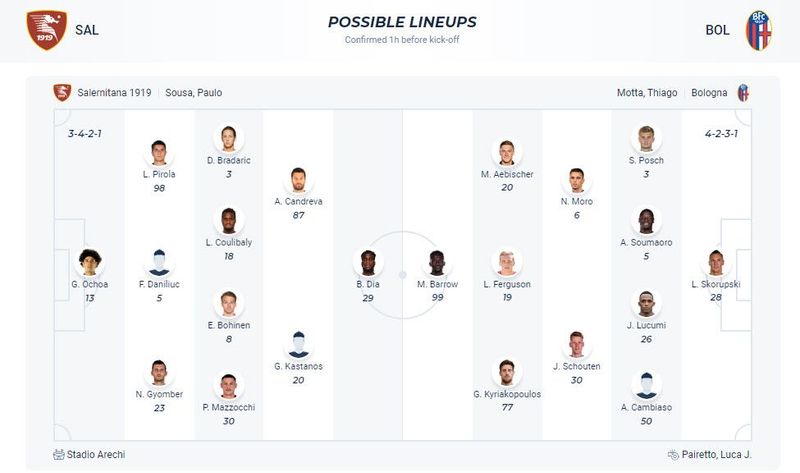Click the SAL team abbreviation
This screenshot has width=800, height=473.
tap(87, 30)
